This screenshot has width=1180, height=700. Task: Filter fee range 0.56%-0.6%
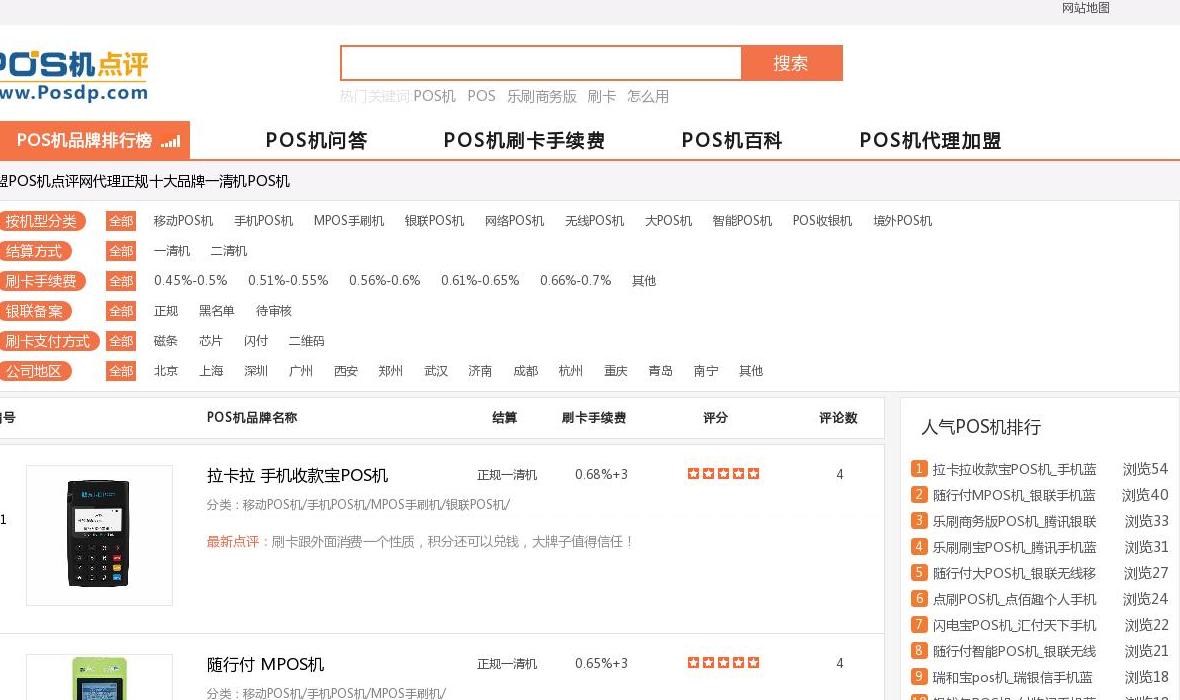tap(385, 281)
